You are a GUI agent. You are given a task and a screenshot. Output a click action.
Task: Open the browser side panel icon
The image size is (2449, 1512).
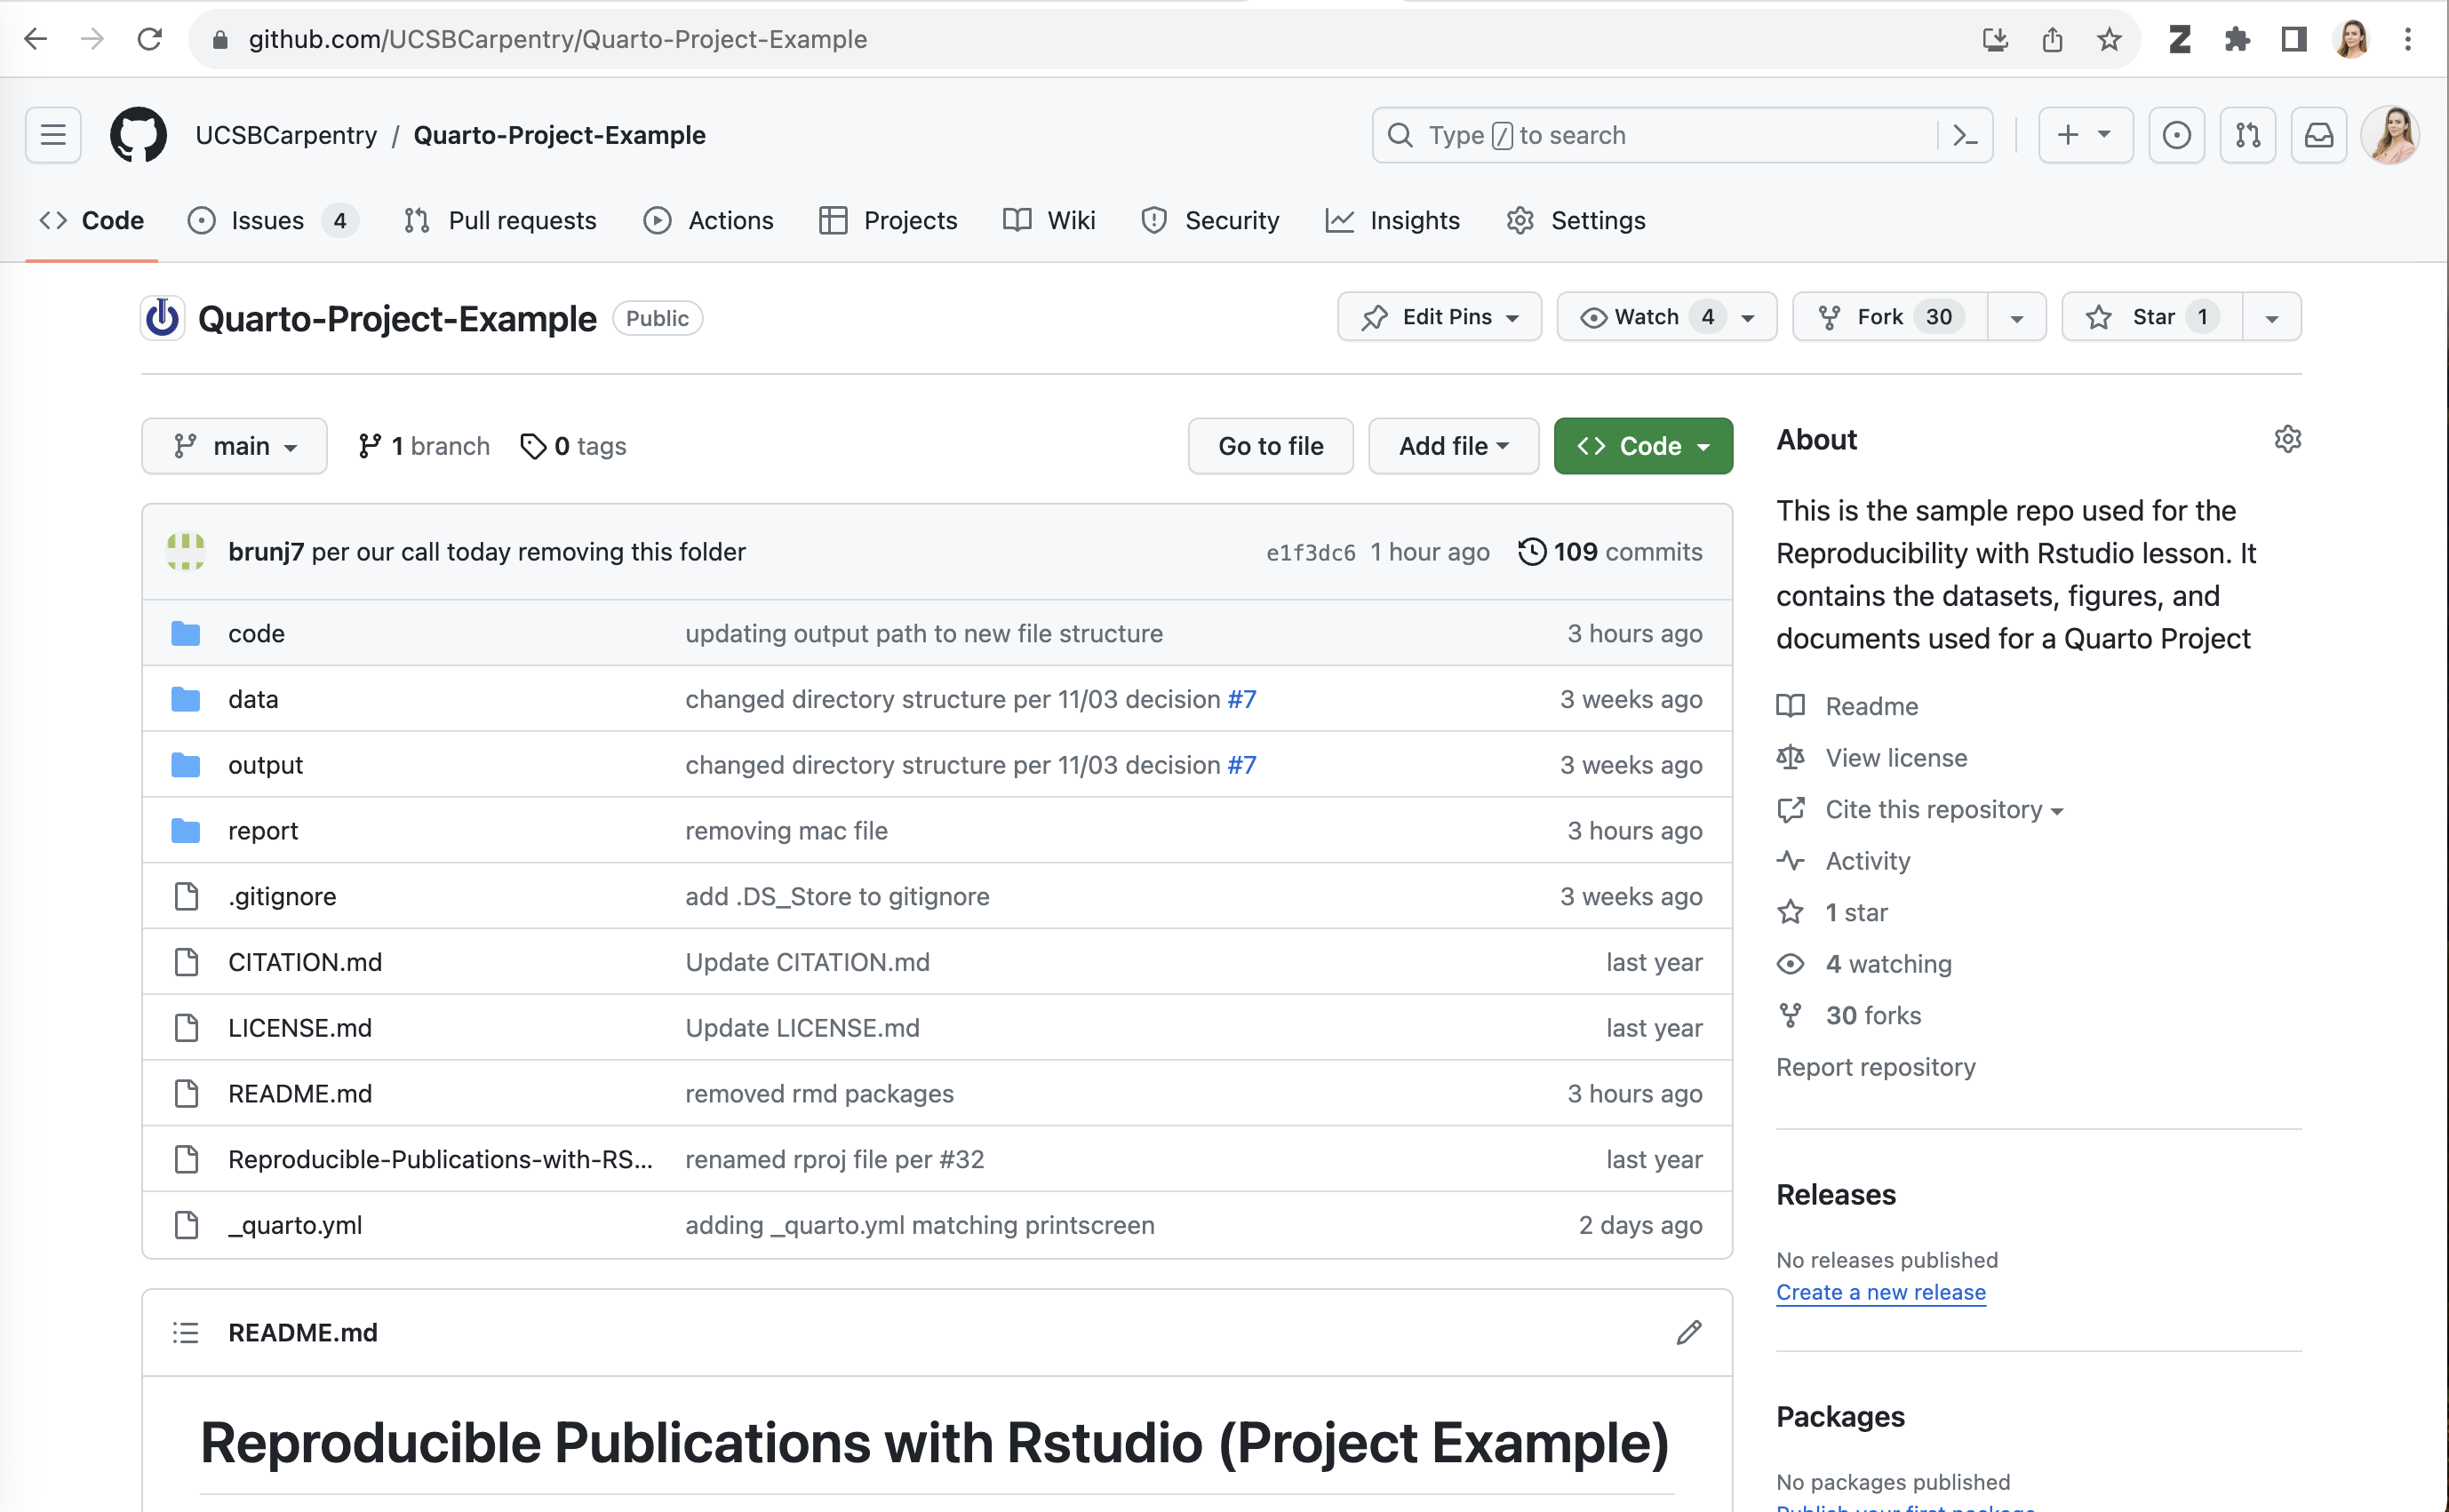(x=2293, y=39)
